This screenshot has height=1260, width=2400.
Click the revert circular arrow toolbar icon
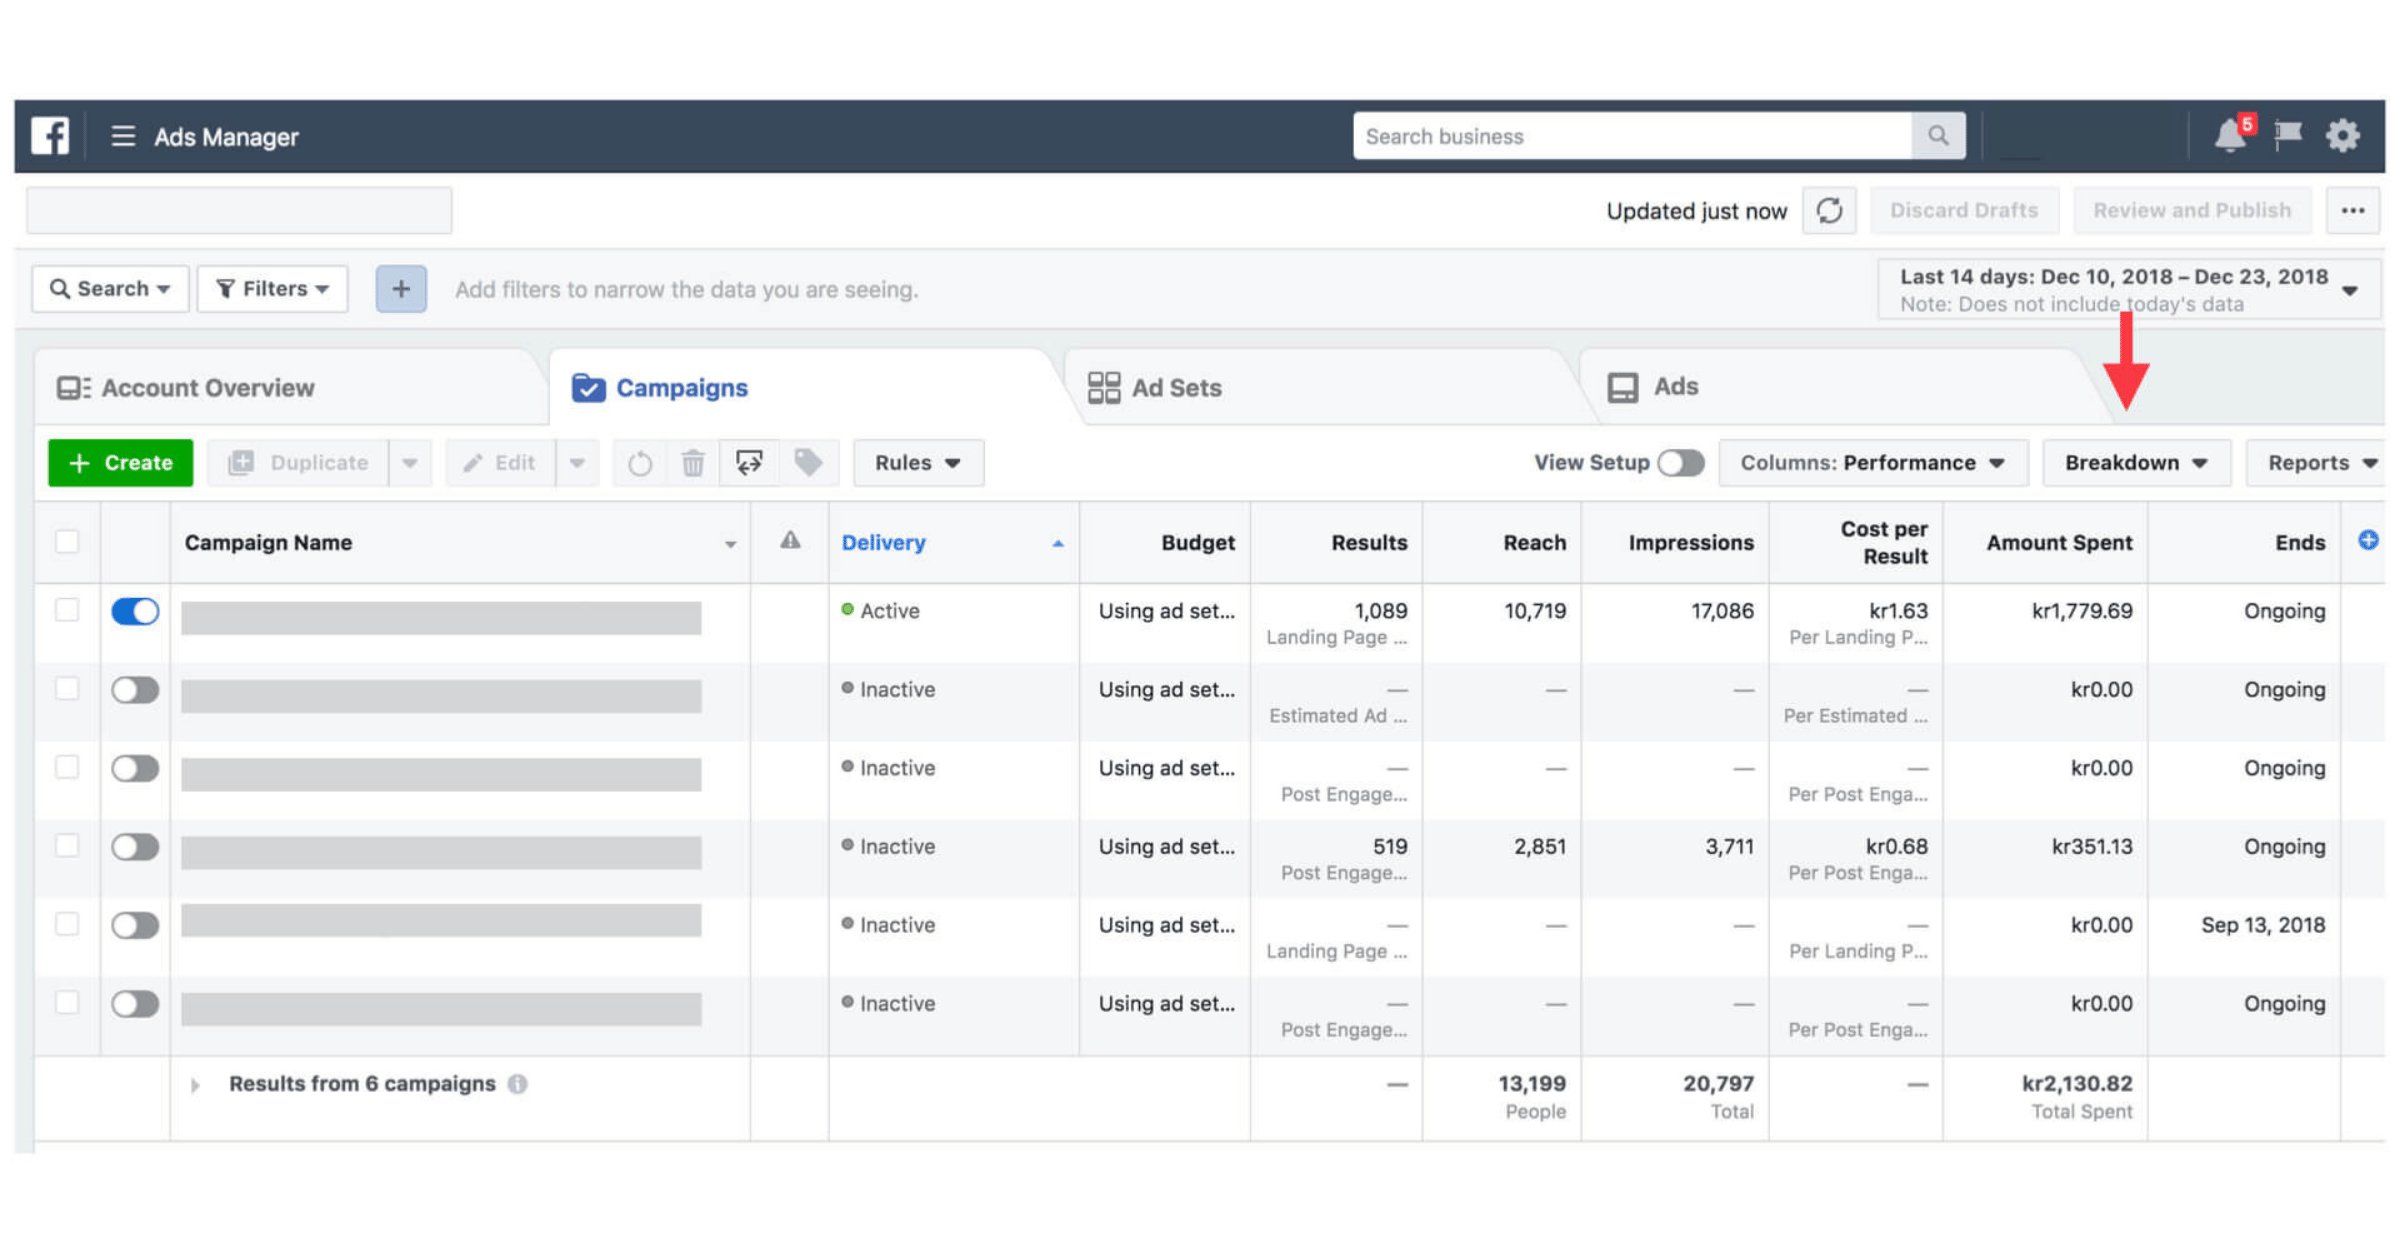[640, 463]
